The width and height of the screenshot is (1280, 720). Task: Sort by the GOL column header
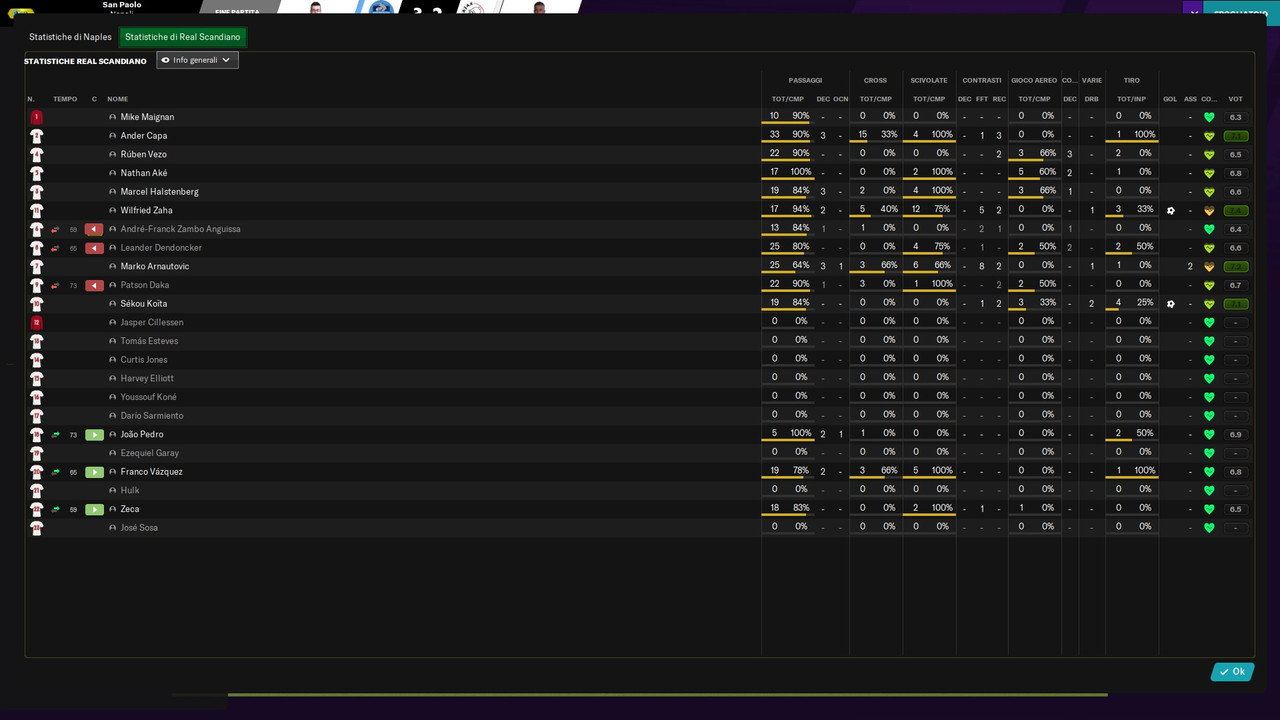[1170, 99]
